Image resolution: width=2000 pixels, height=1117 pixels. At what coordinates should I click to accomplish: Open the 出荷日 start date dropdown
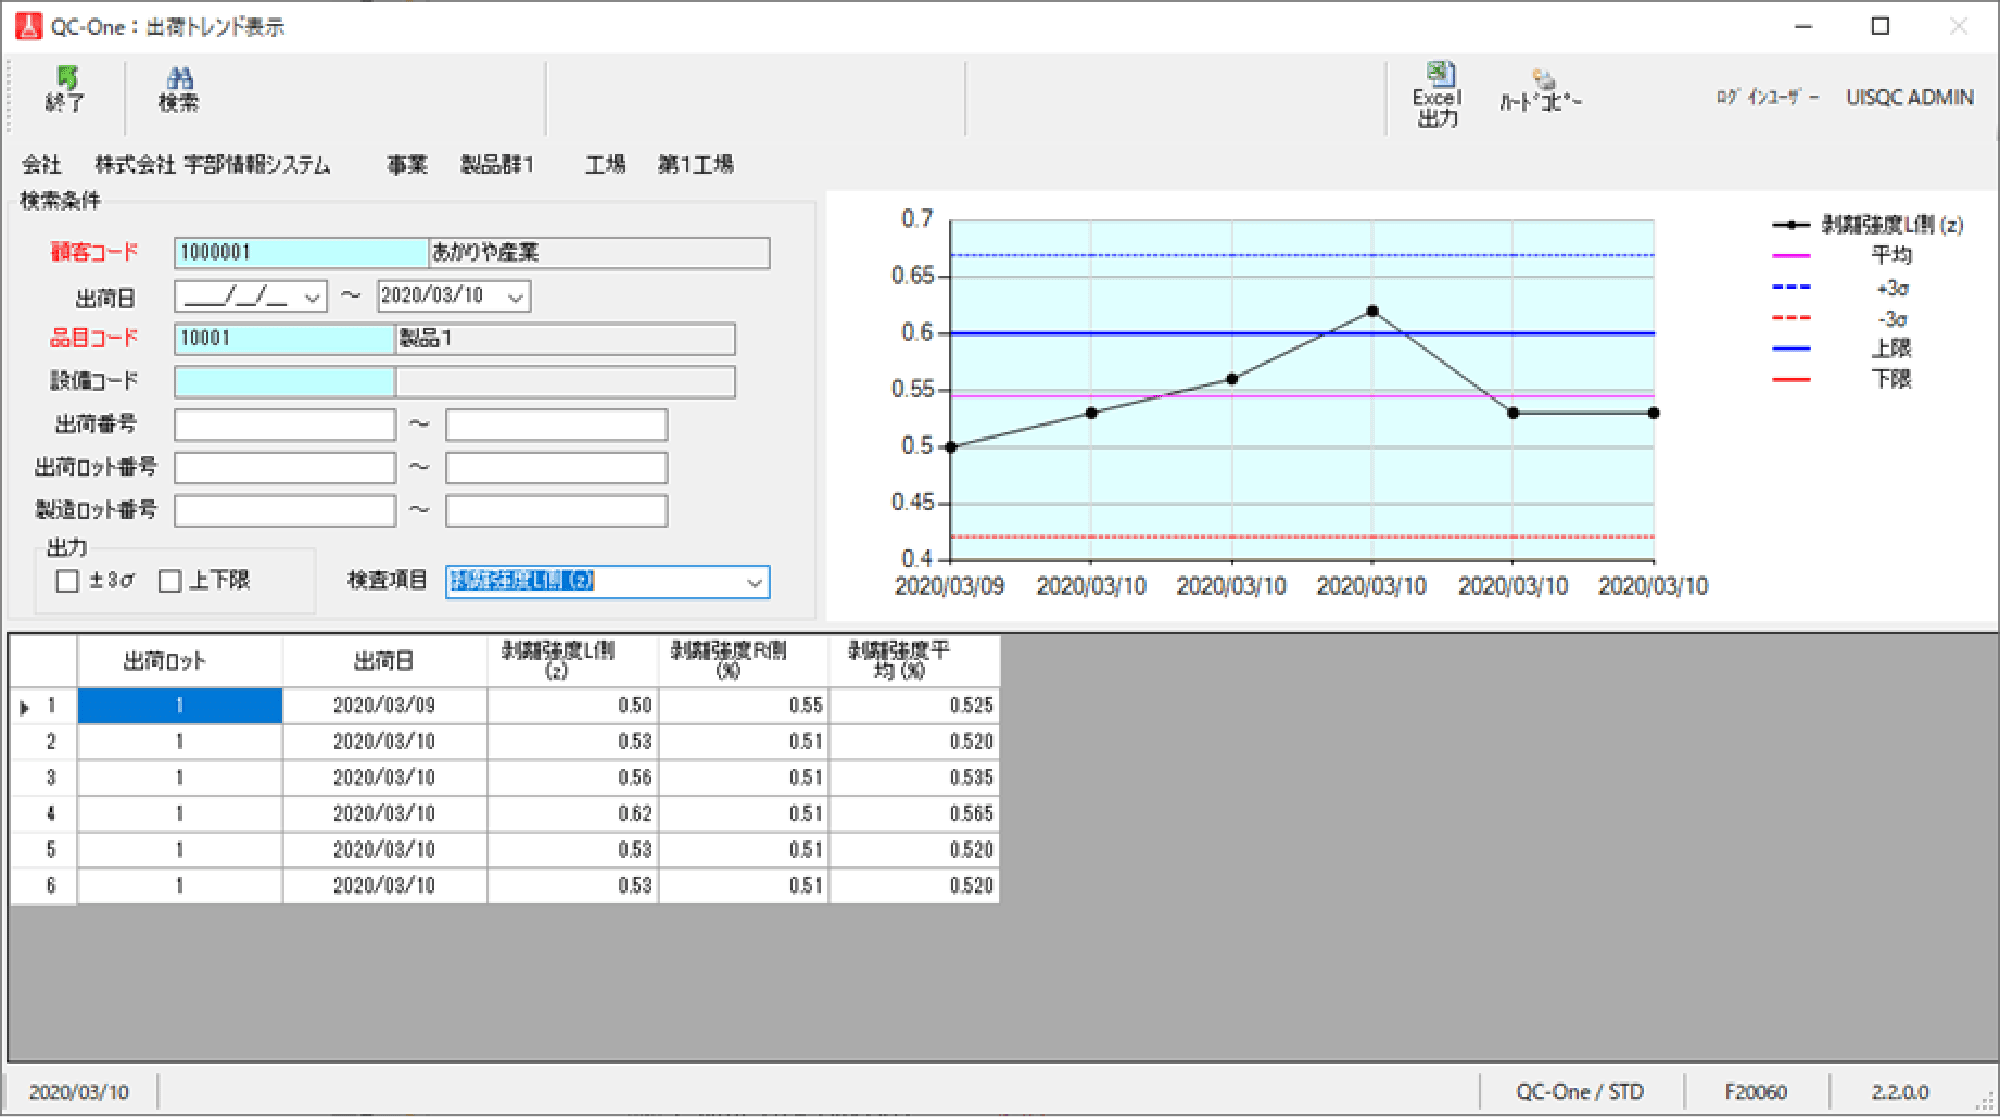(x=312, y=297)
